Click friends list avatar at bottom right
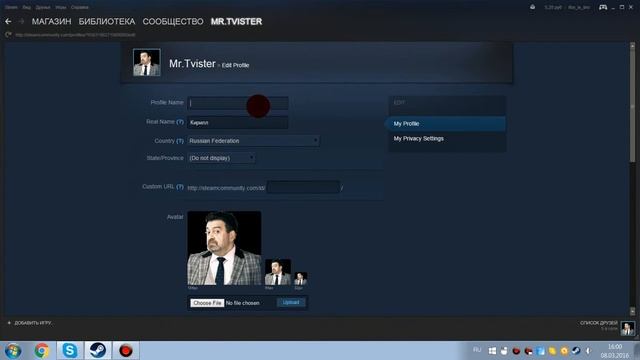The height and width of the screenshot is (360, 640). (628, 328)
